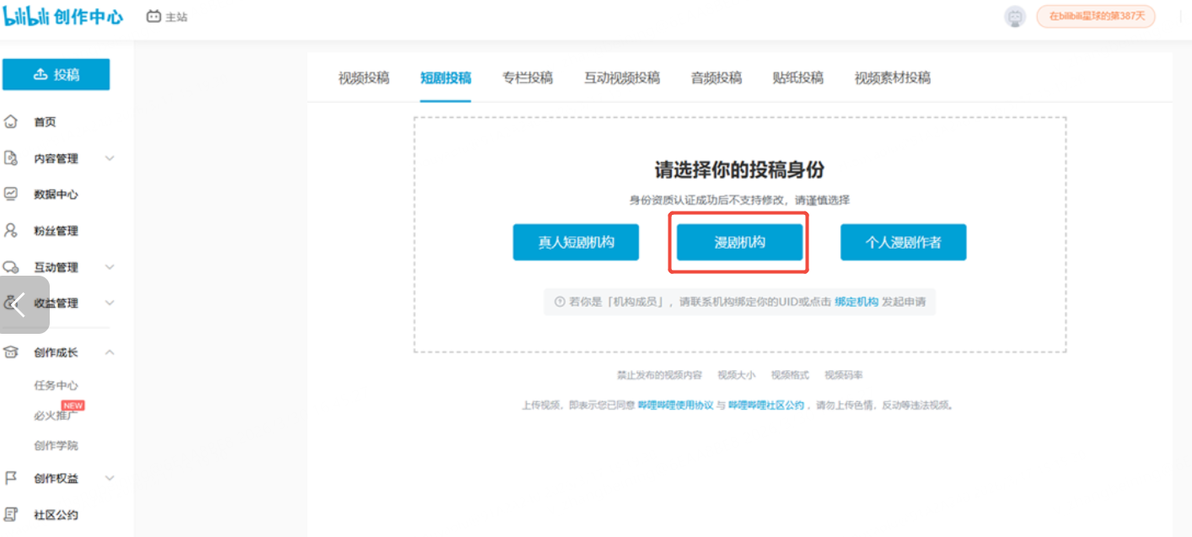Click the 数据中心 chart icon
Image resolution: width=1192 pixels, height=537 pixels.
point(11,194)
